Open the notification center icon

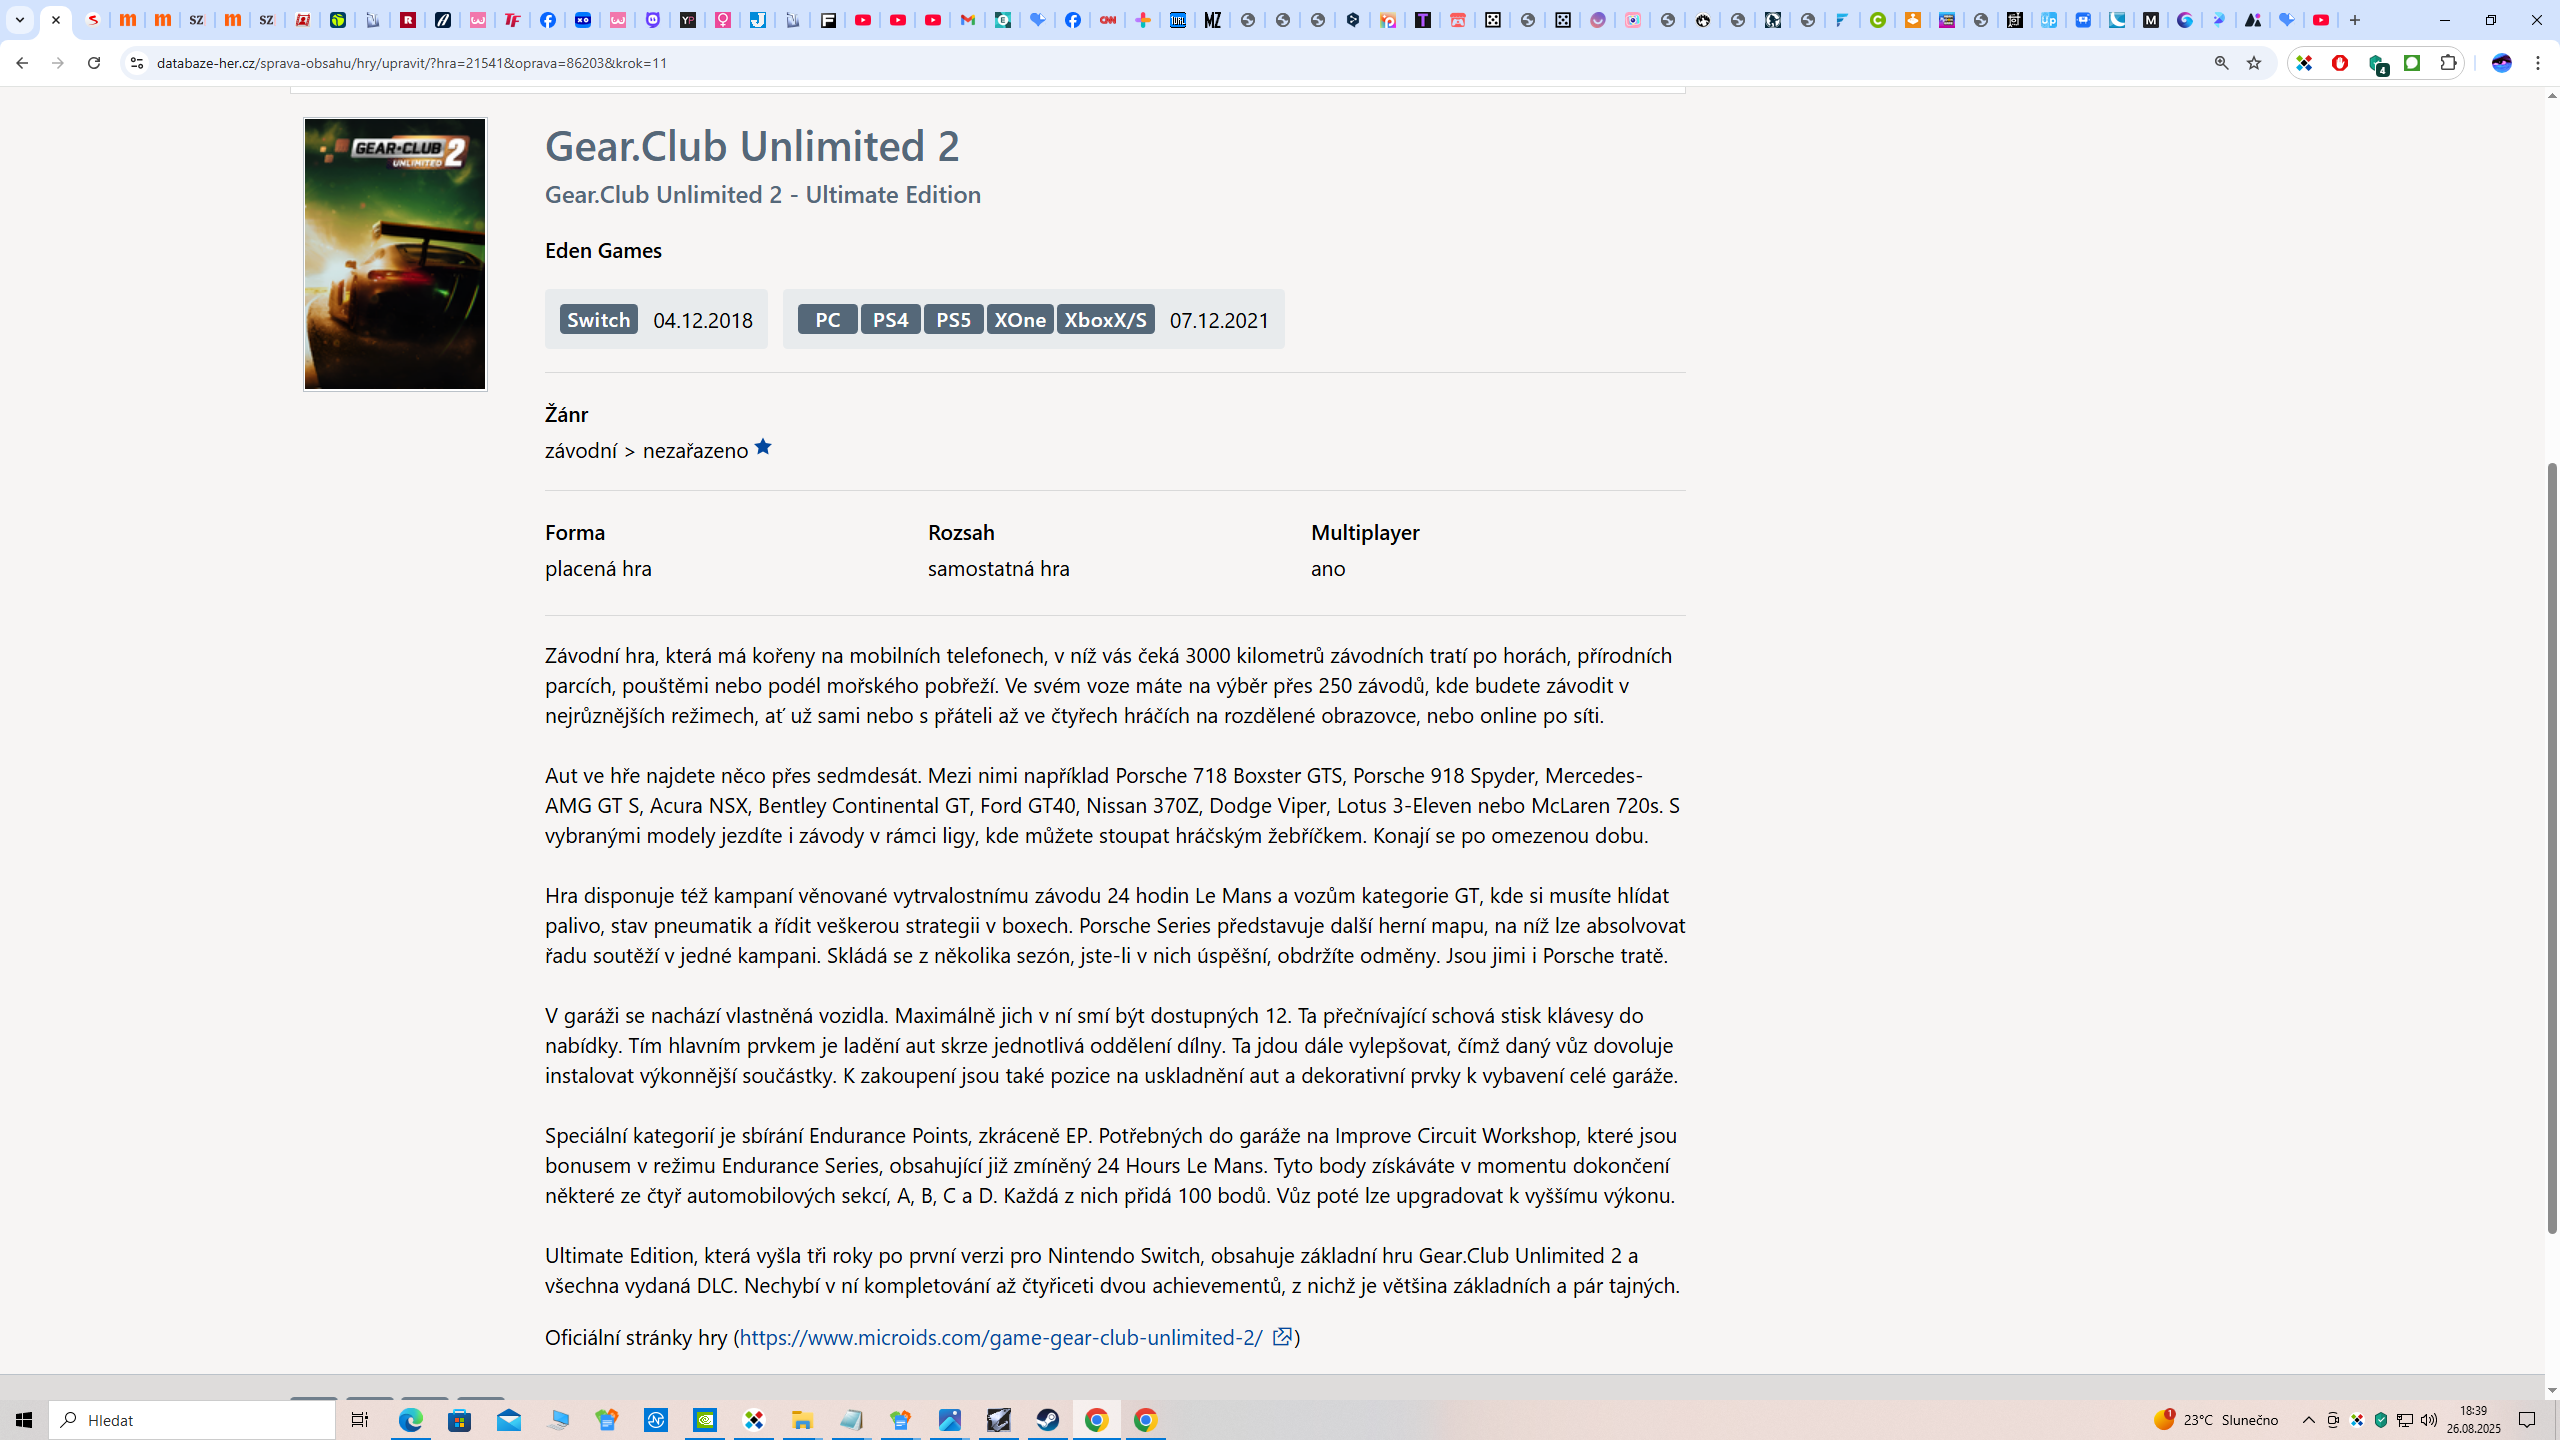[2527, 1420]
